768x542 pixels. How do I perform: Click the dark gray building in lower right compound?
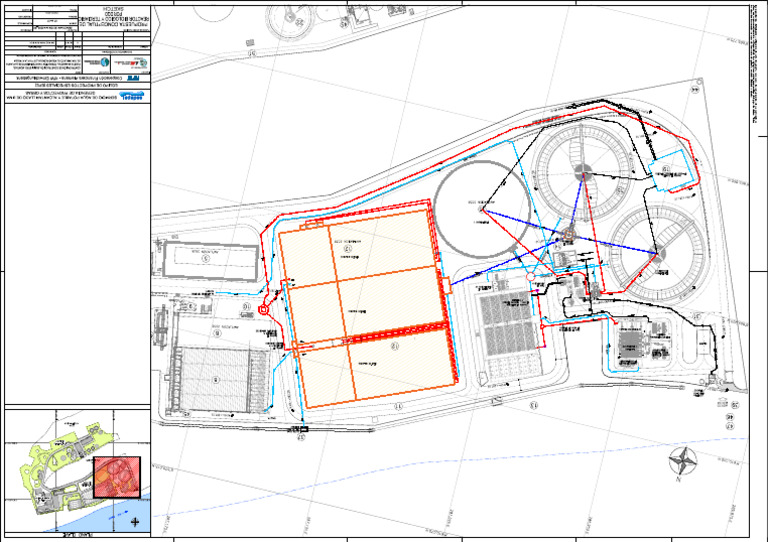pyautogui.click(x=629, y=345)
